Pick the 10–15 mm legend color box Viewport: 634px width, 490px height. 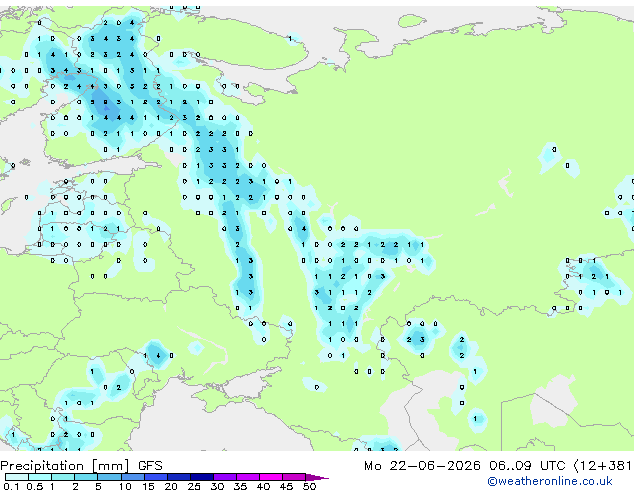(132, 477)
